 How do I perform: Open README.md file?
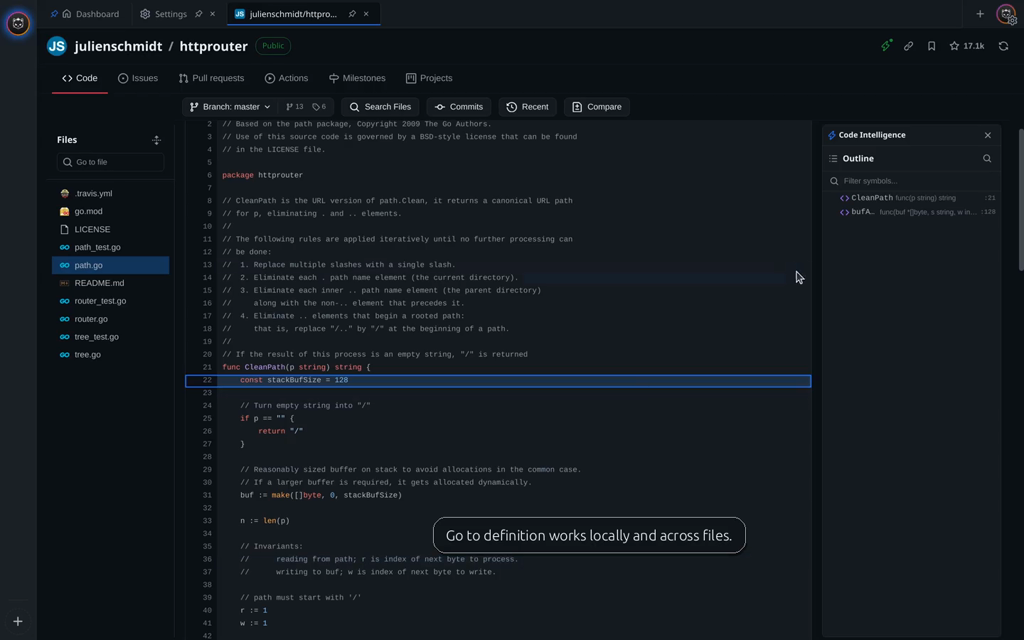[x=110, y=283]
